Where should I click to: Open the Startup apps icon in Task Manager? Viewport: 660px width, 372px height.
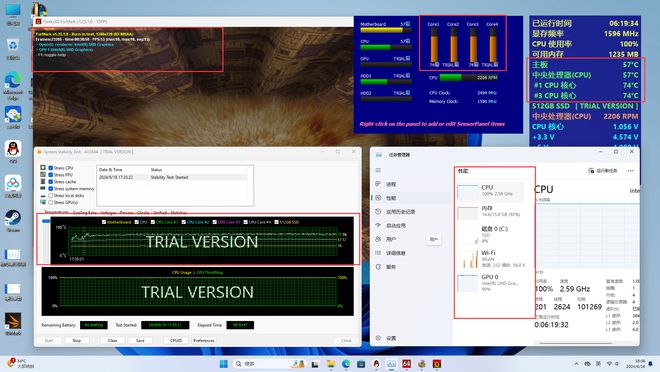coord(378,226)
